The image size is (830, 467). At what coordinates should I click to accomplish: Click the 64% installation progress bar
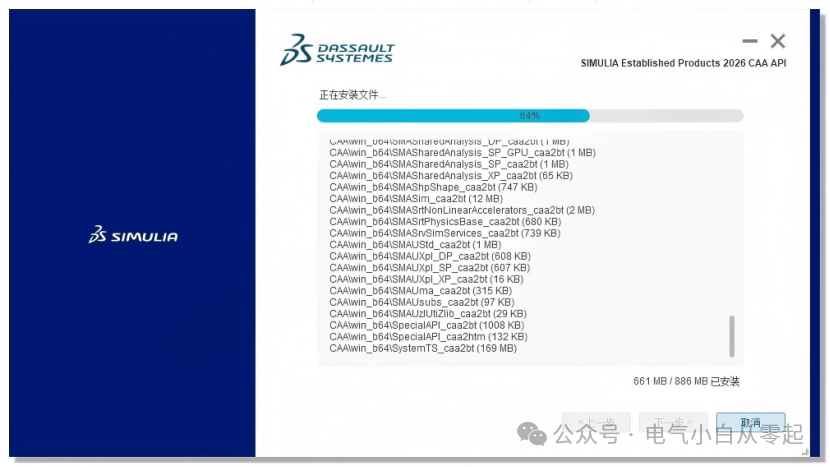pos(530,115)
